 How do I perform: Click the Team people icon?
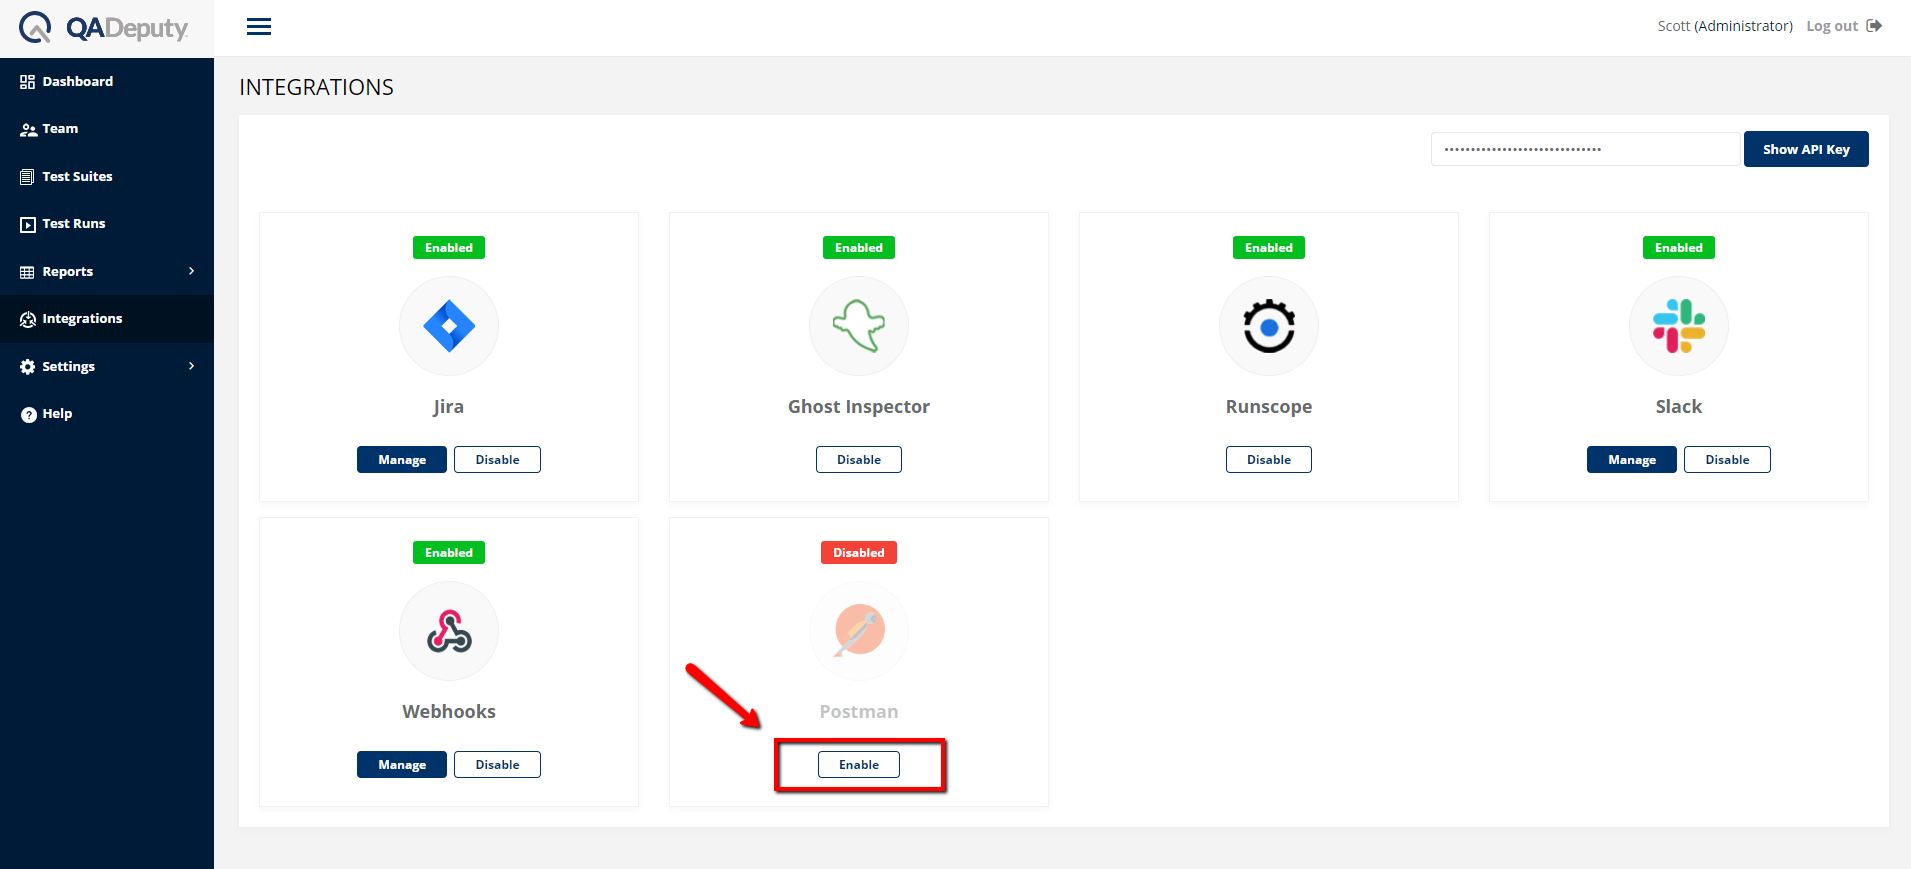[x=28, y=129]
